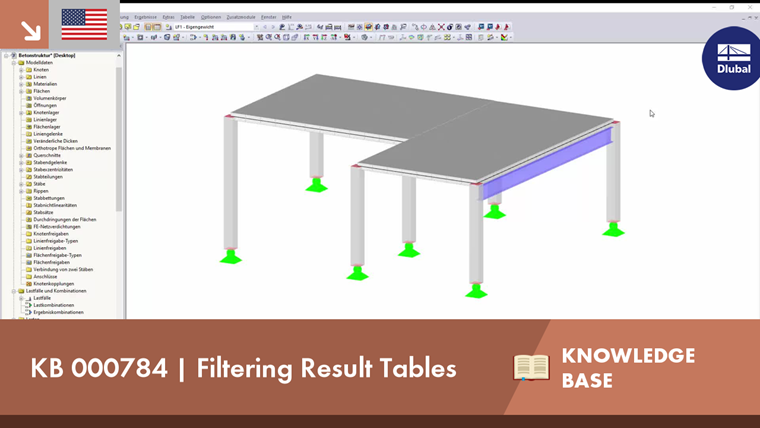Select Öffnungen in the navigator

click(x=45, y=106)
